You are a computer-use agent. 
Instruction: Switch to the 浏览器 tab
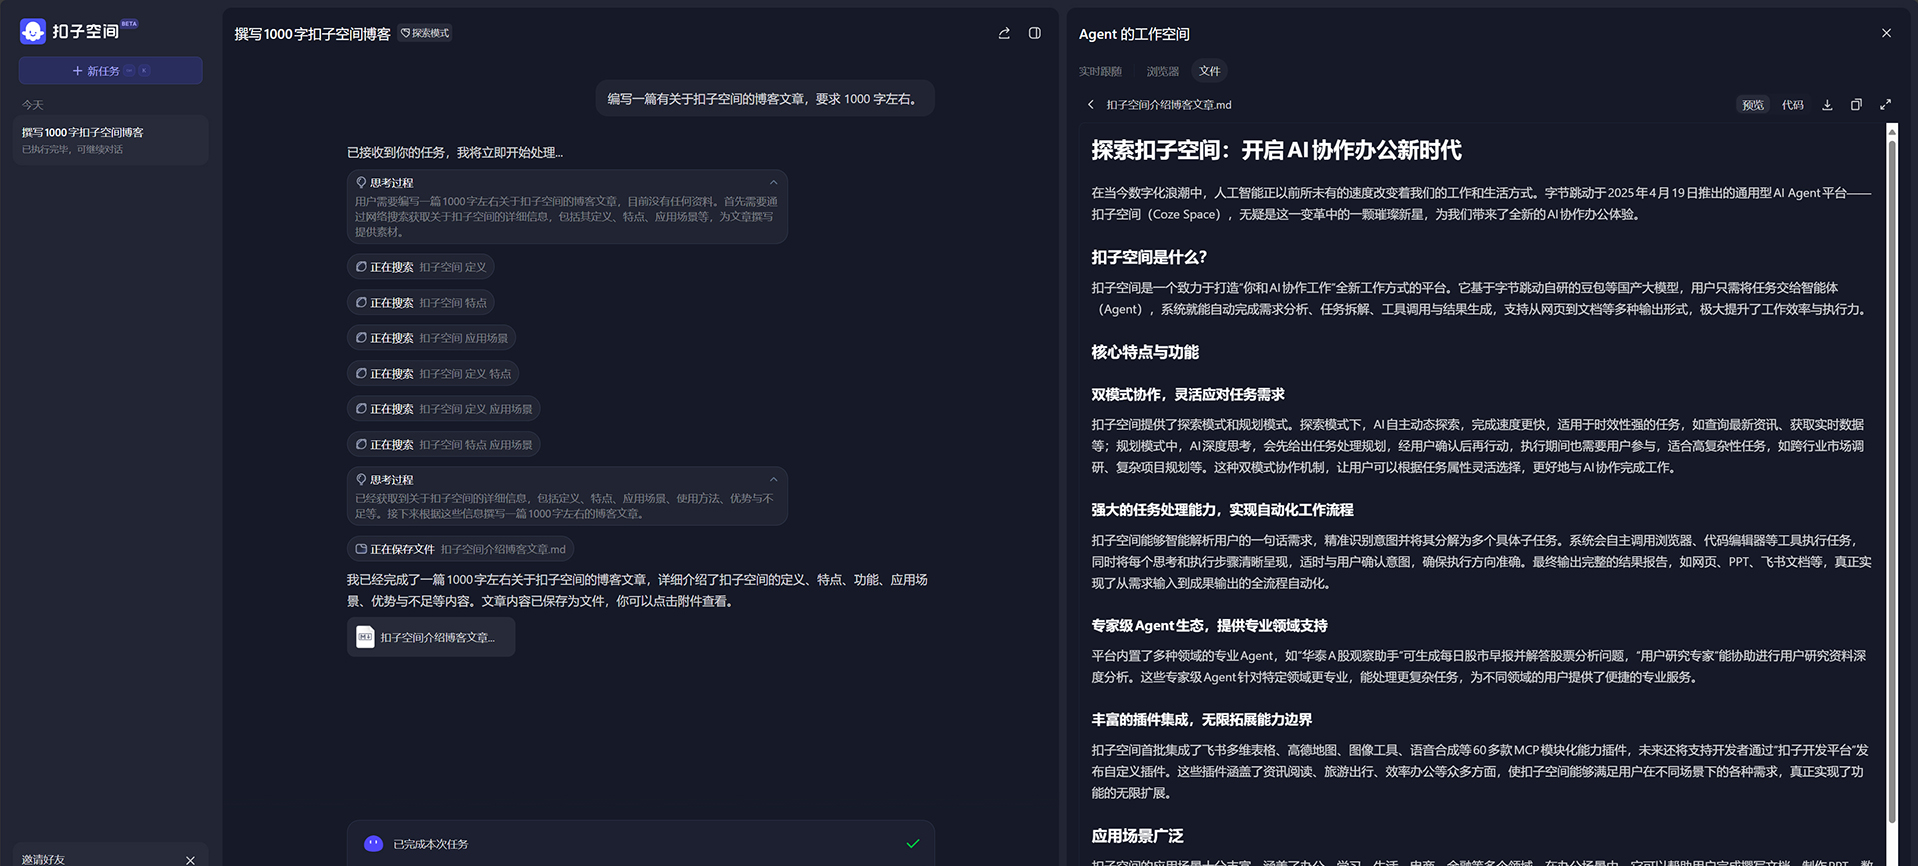click(1162, 71)
